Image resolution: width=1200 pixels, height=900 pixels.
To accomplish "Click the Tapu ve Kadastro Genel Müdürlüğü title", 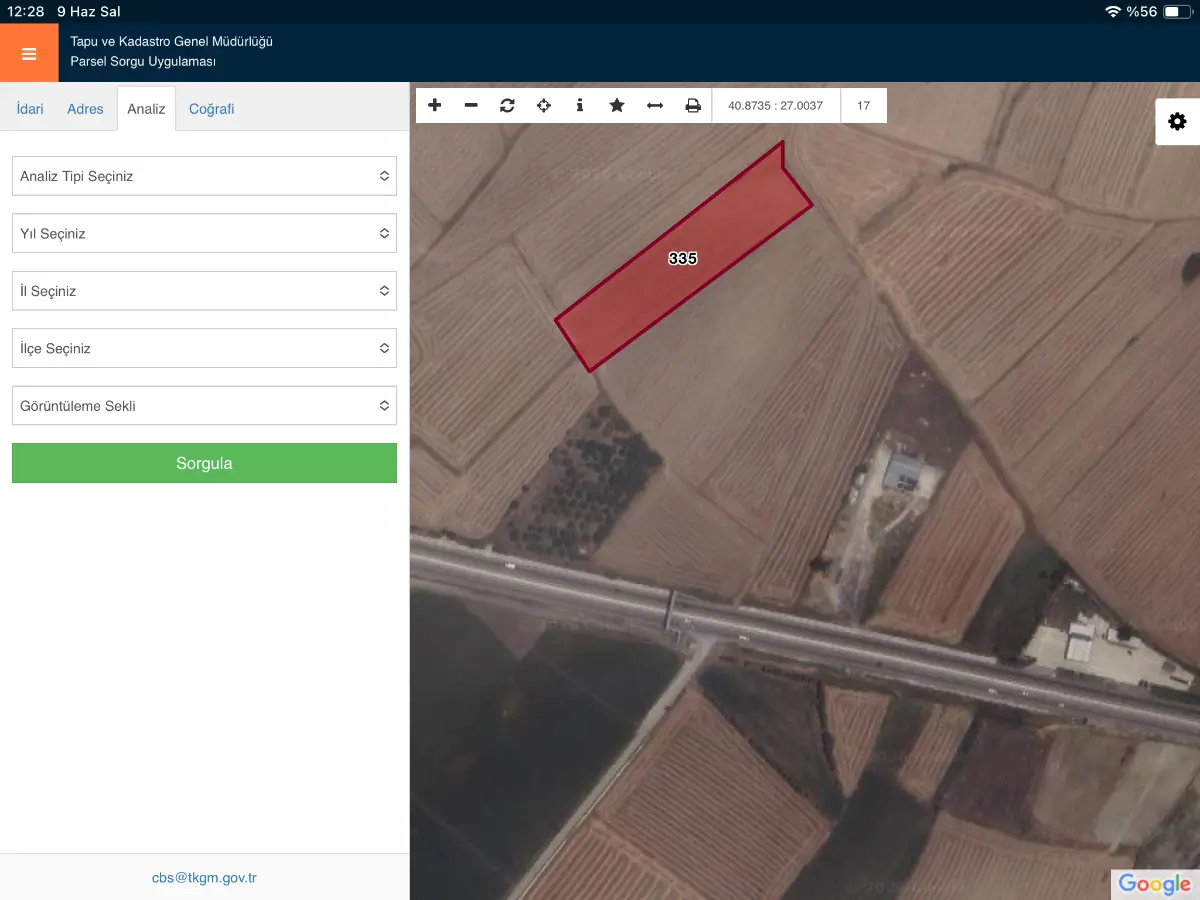I will 171,42.
